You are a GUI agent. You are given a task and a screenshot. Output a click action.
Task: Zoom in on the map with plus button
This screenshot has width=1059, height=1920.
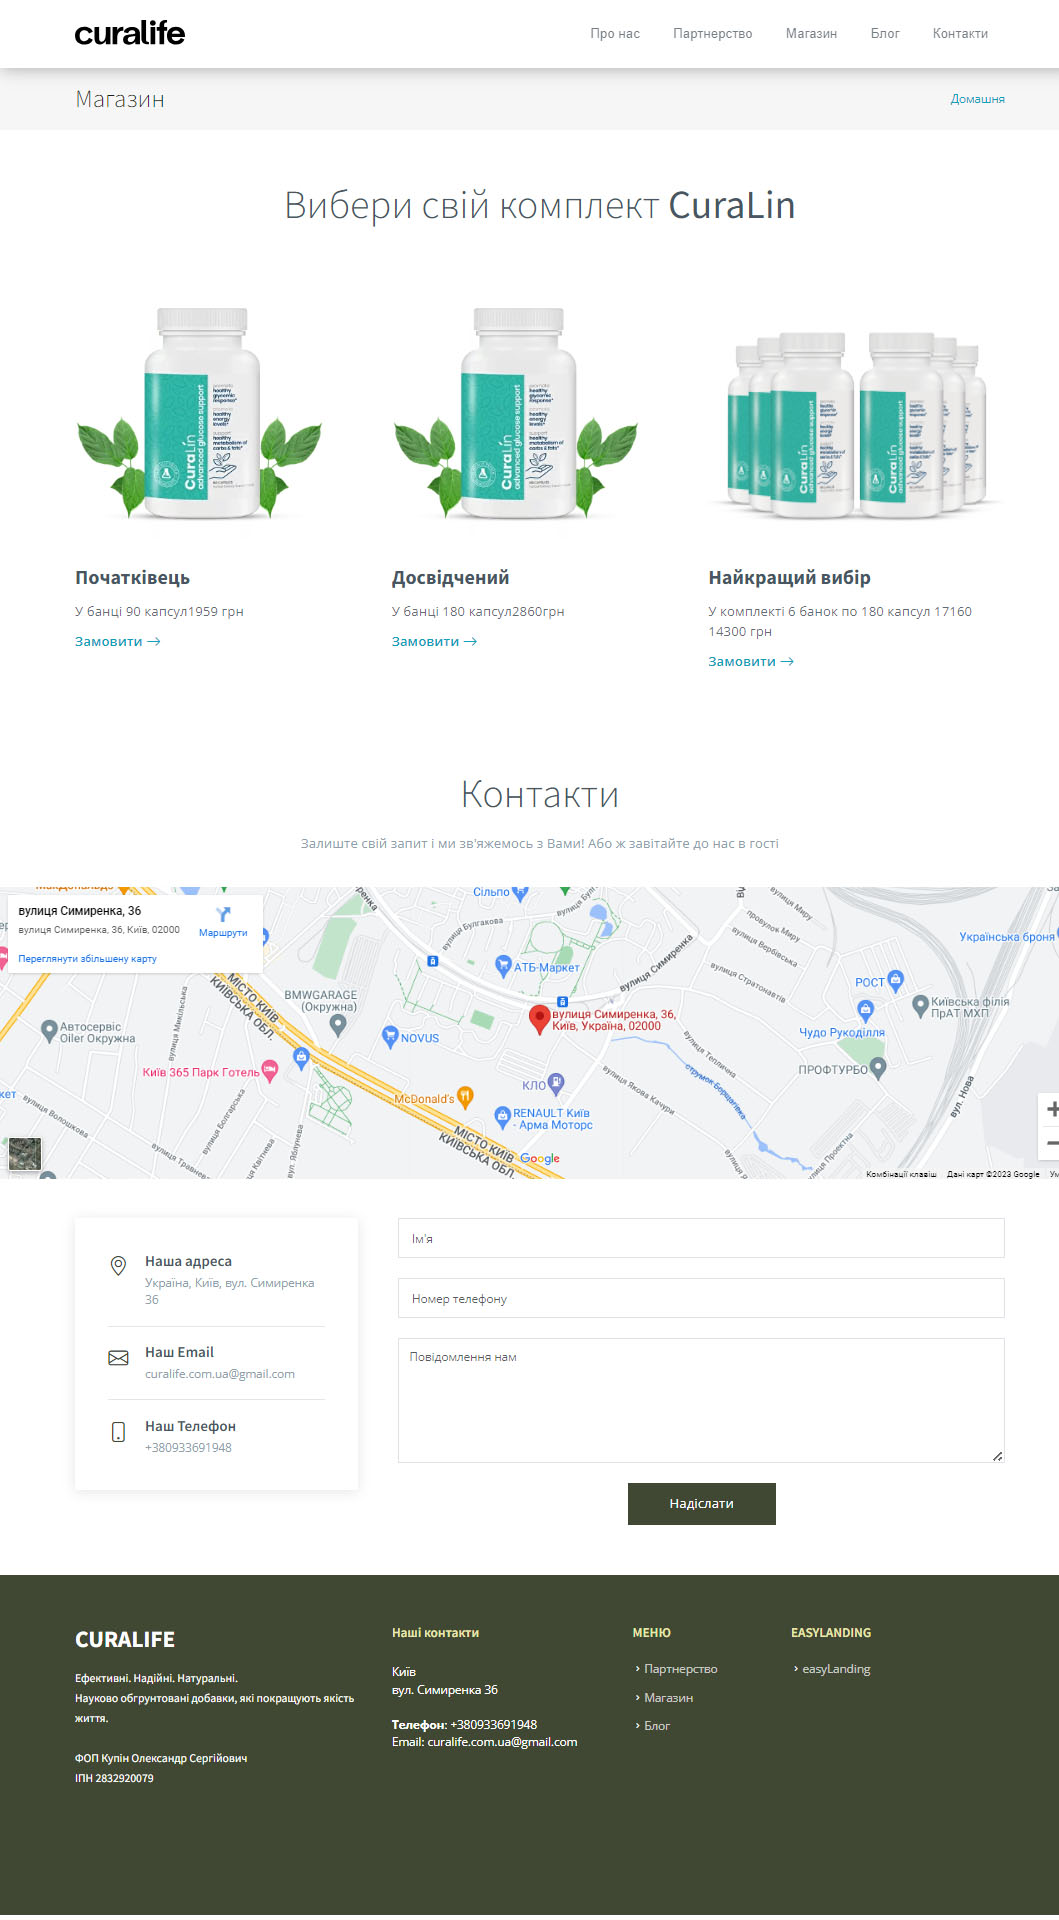click(x=1051, y=1109)
